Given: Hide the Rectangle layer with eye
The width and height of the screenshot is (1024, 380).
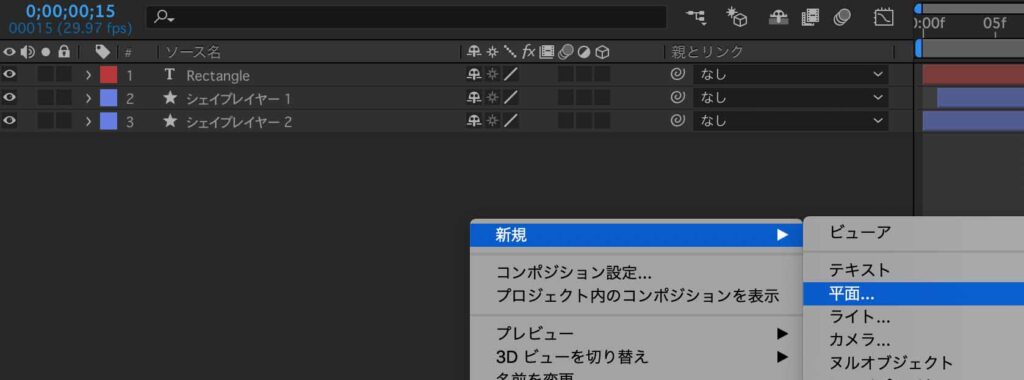Looking at the screenshot, I should click(9, 74).
